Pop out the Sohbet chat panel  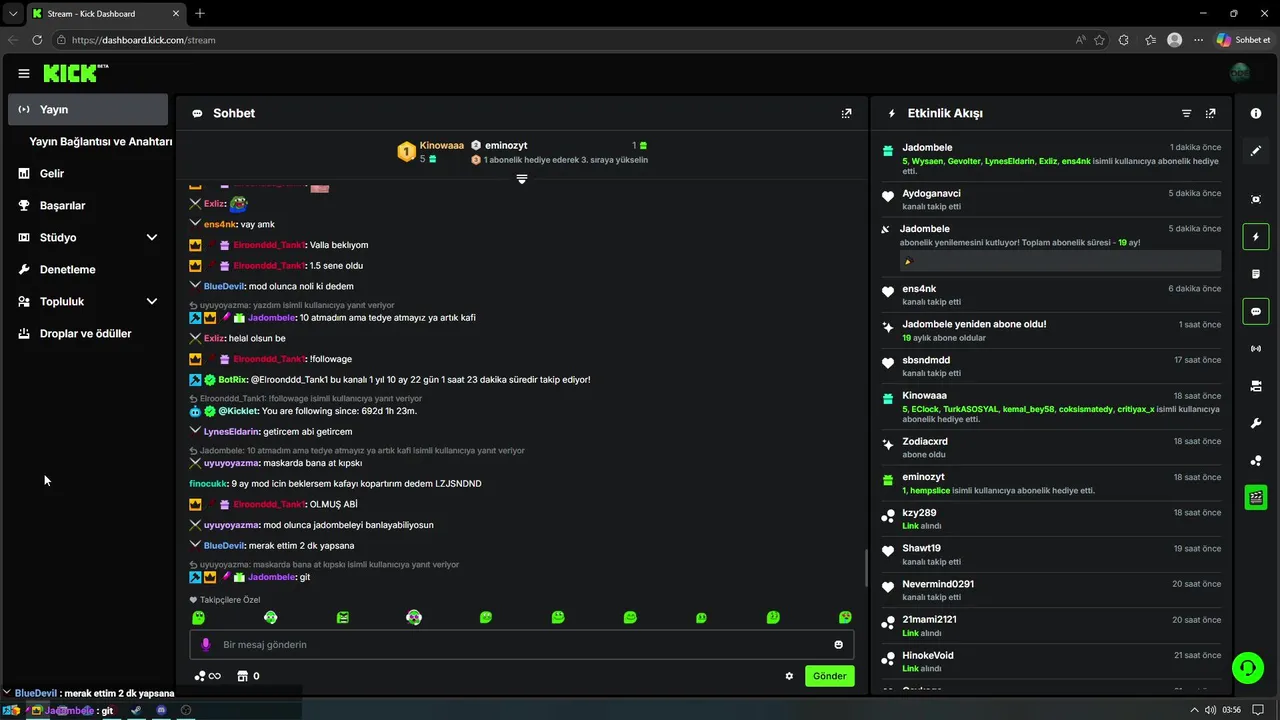coord(846,113)
